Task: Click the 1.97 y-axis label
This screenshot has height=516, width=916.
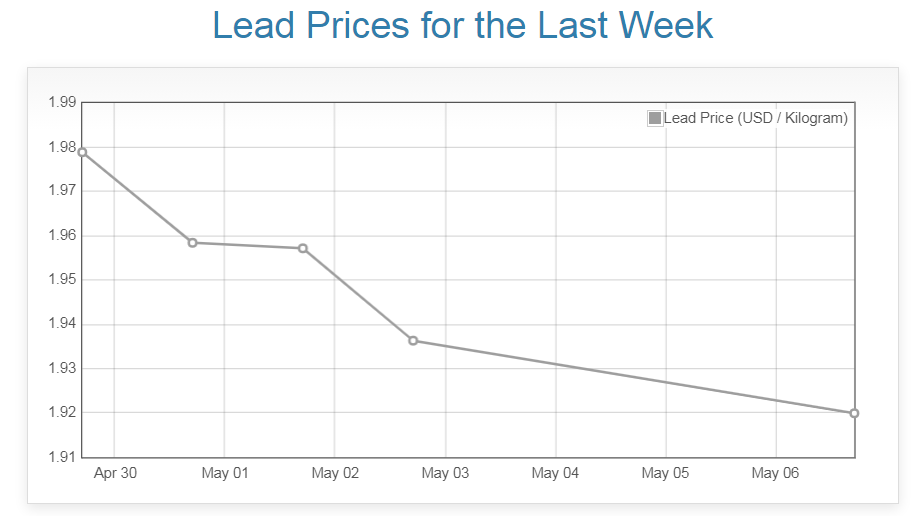Action: [x=62, y=191]
